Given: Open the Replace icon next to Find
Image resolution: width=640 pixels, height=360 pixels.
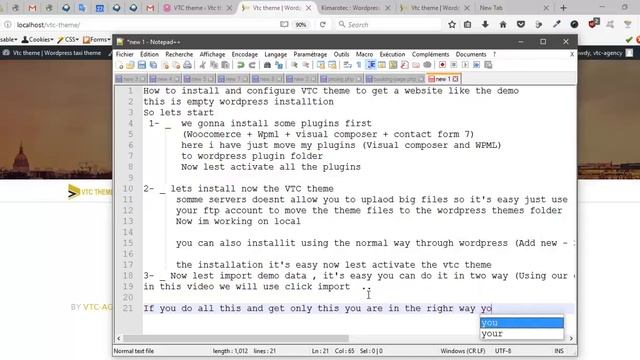Looking at the screenshot, I should (279, 65).
